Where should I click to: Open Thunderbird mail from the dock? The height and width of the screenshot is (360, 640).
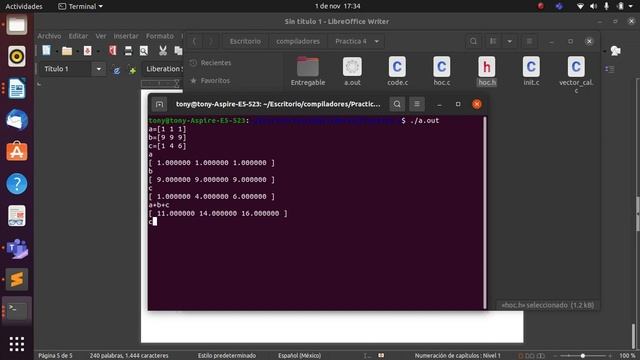[x=17, y=120]
